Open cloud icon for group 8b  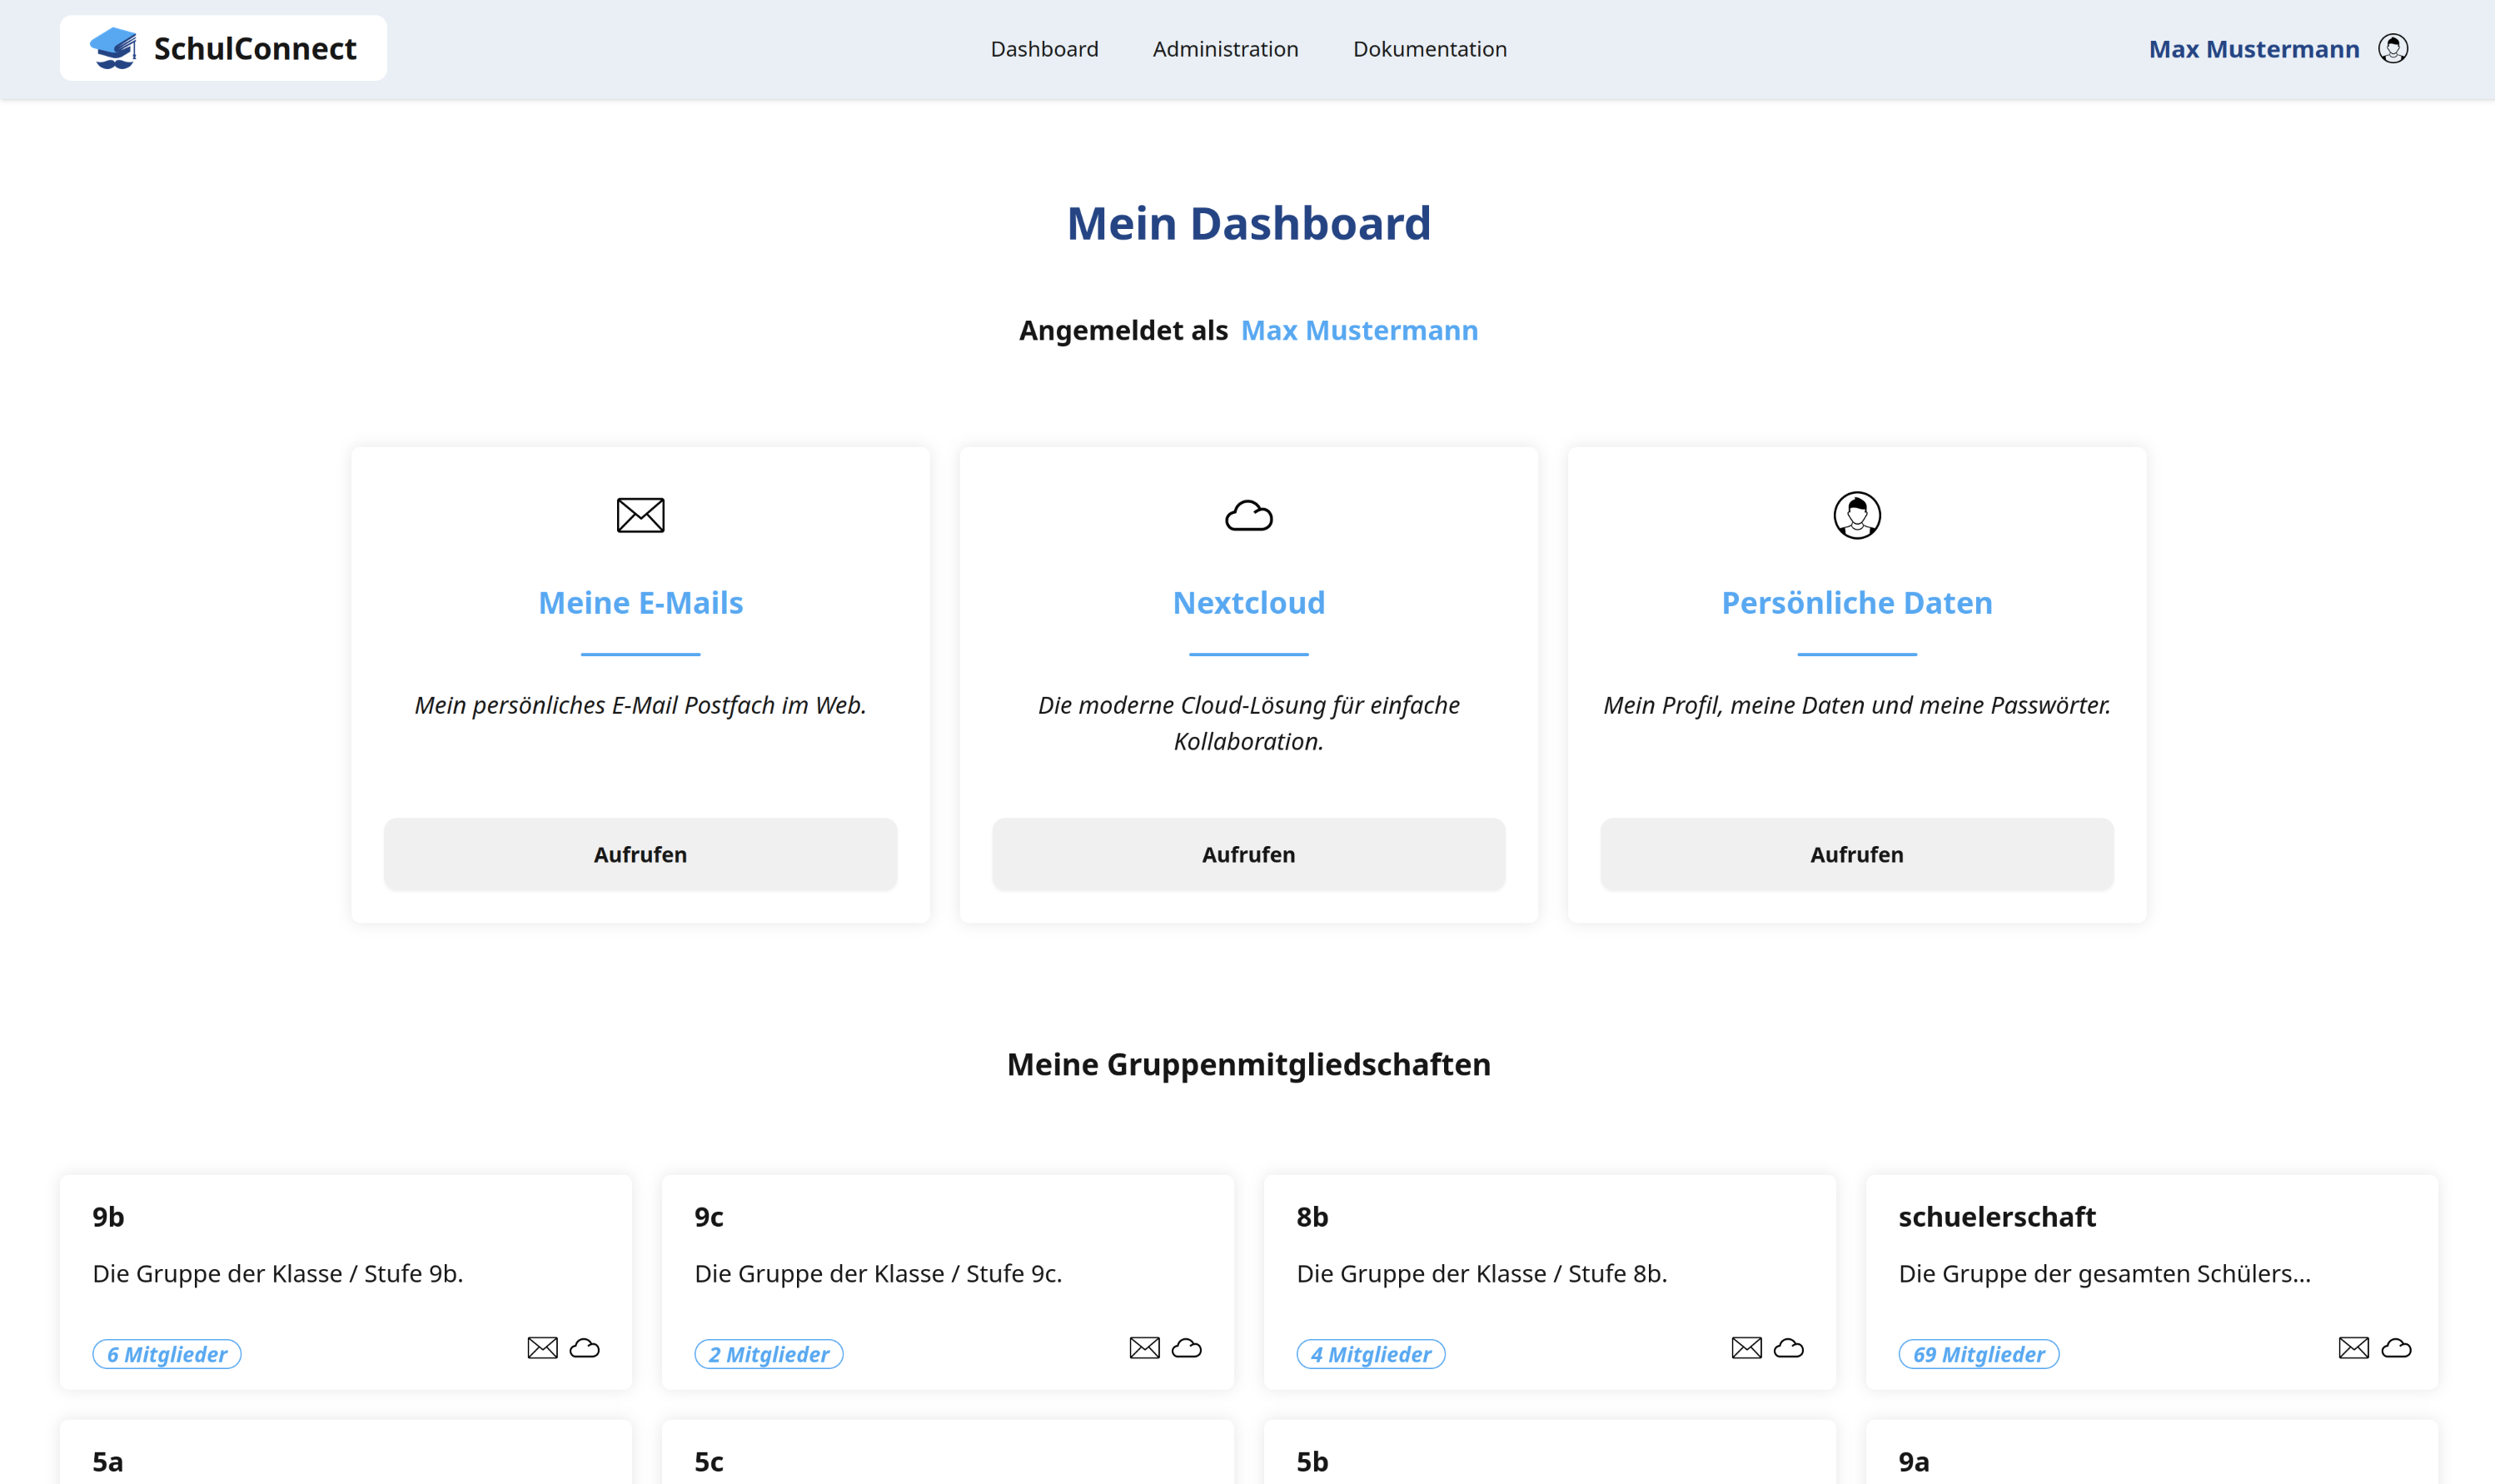[1789, 1348]
